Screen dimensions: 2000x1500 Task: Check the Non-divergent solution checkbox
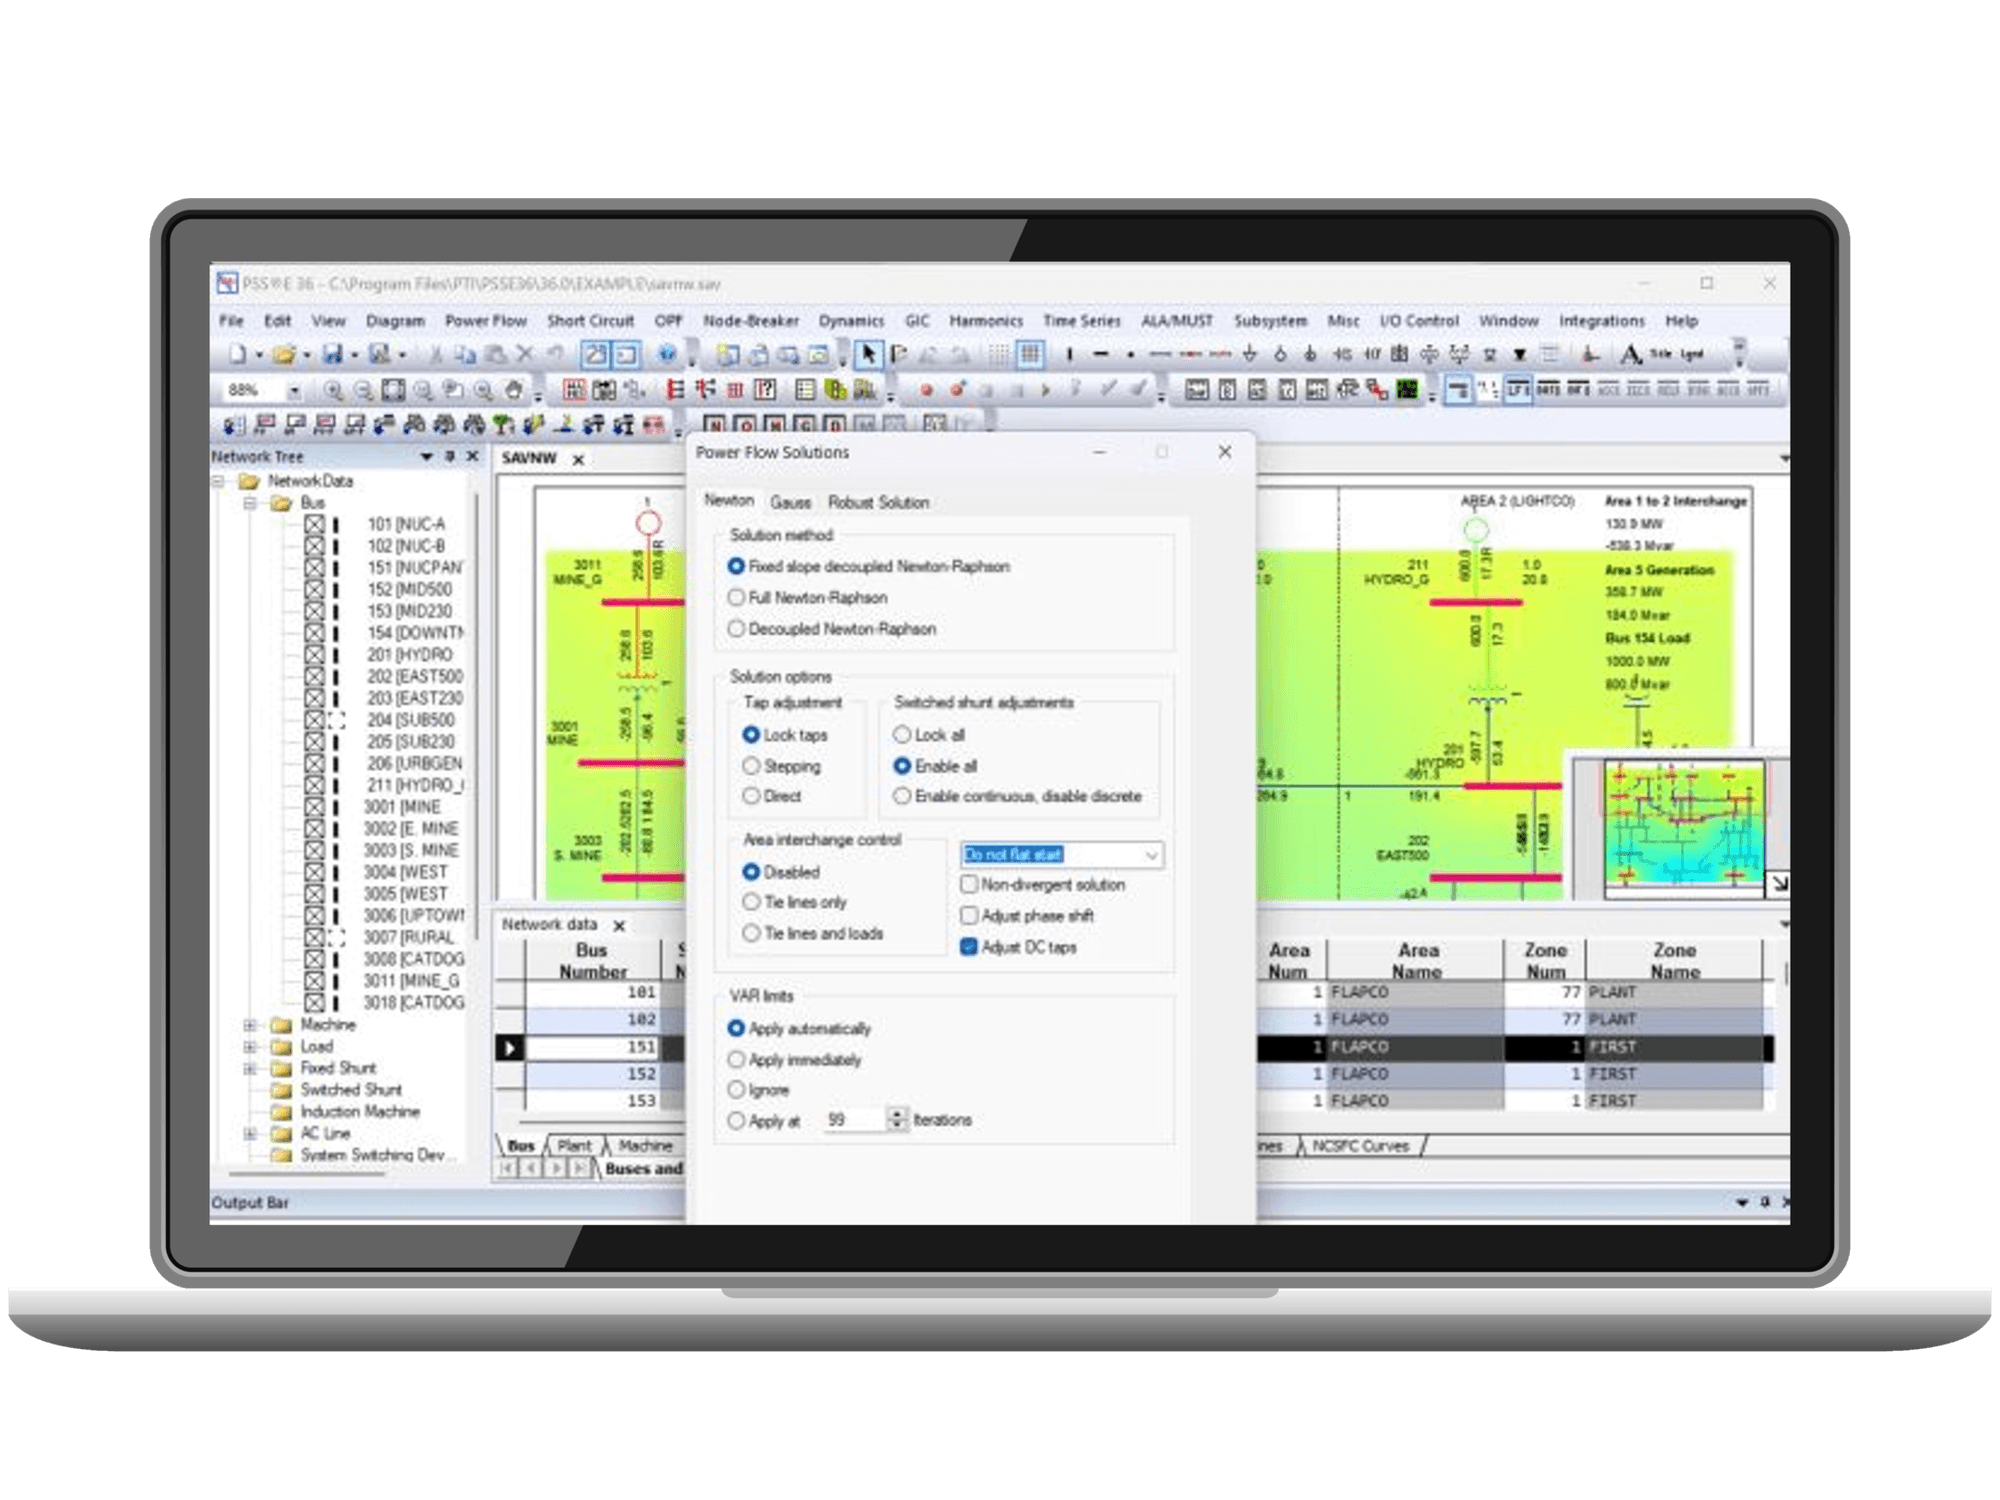click(968, 884)
